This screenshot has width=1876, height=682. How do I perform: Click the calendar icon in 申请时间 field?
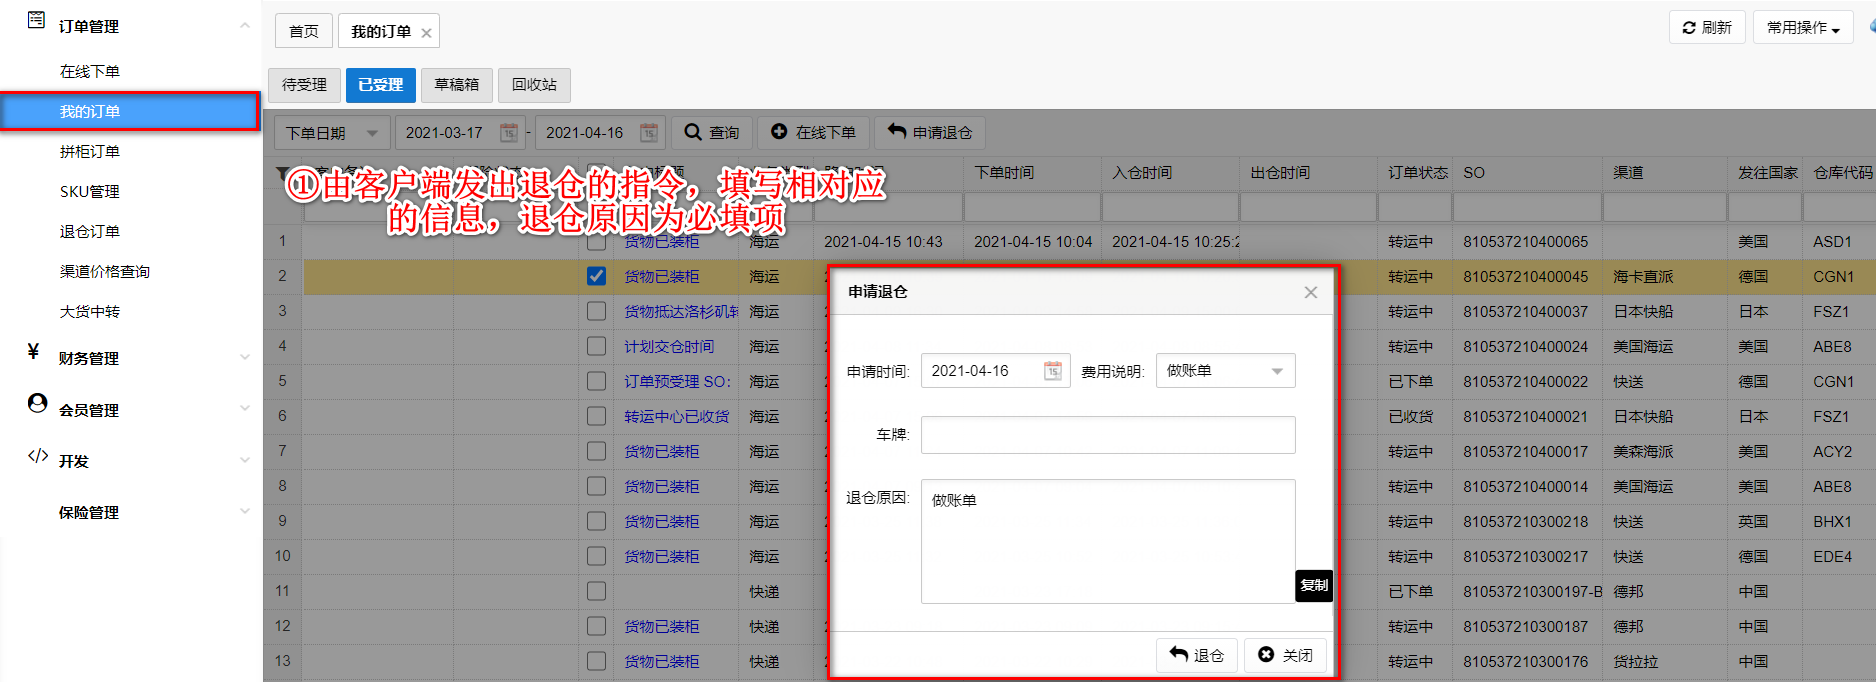1052,371
